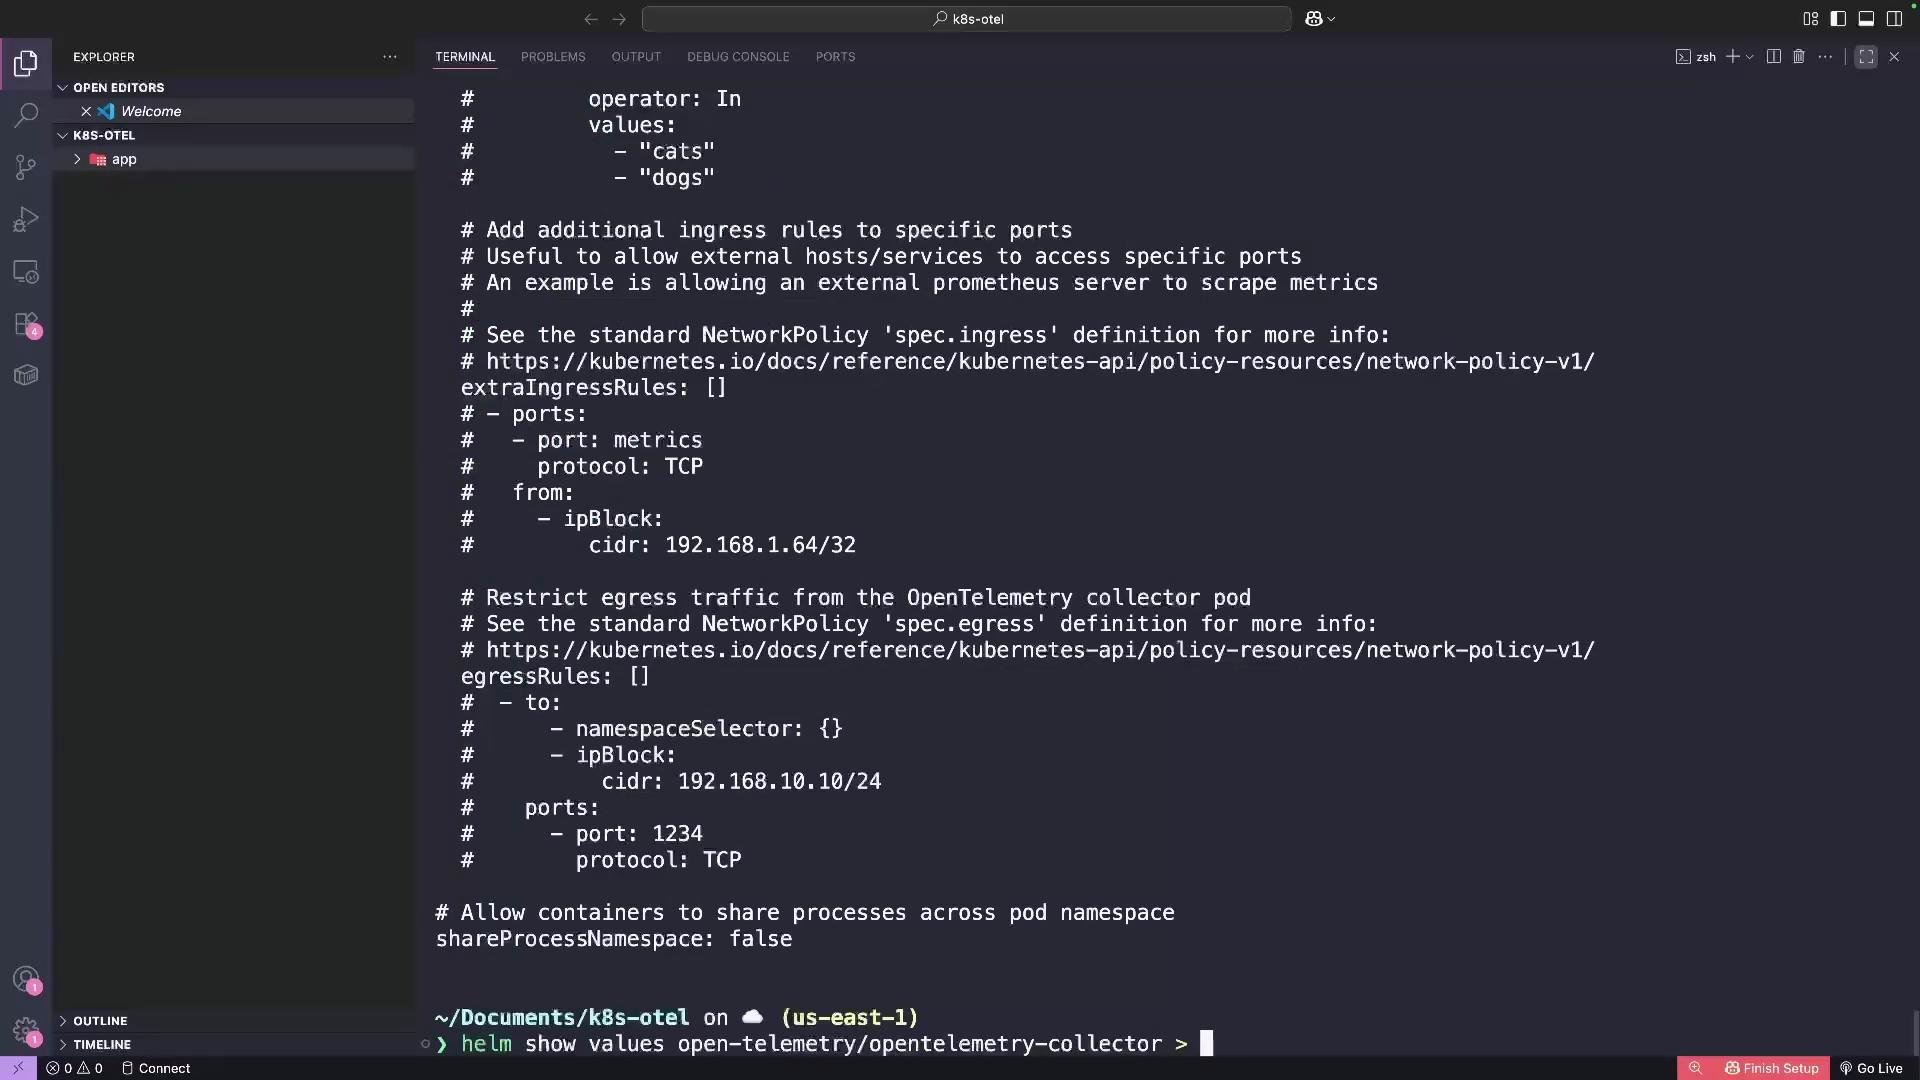Click 'cidr: 192.168.1.64/32' text
The width and height of the screenshot is (1920, 1080).
(x=722, y=545)
